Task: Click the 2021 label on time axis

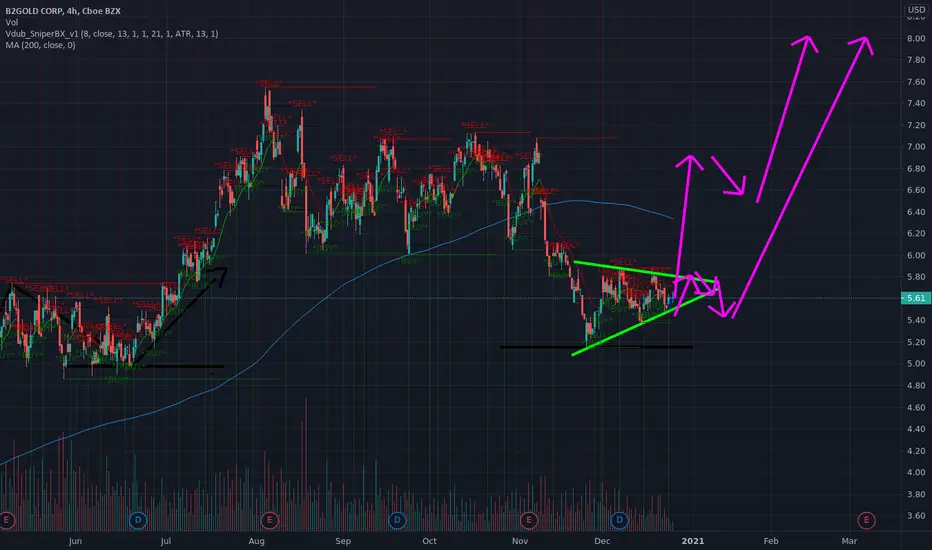Action: pos(692,541)
